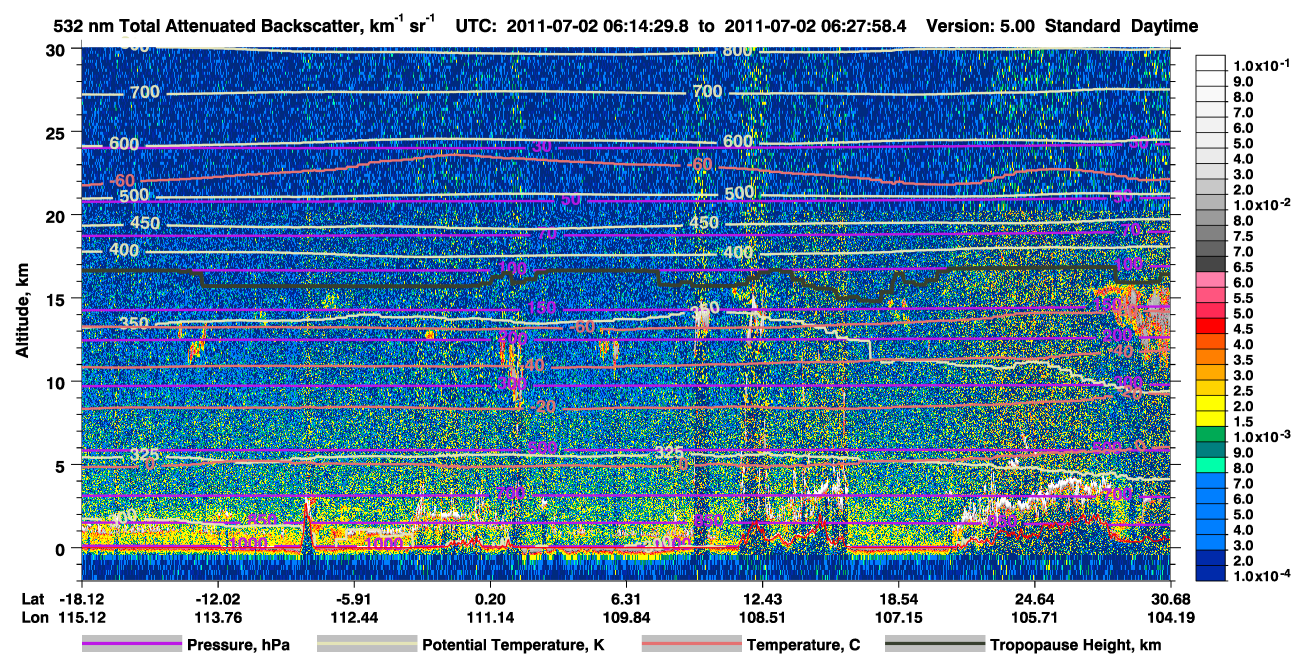Click the 'Tropopause Height, km' legend label
Screen dimensions: 1300x667
(1075, 645)
